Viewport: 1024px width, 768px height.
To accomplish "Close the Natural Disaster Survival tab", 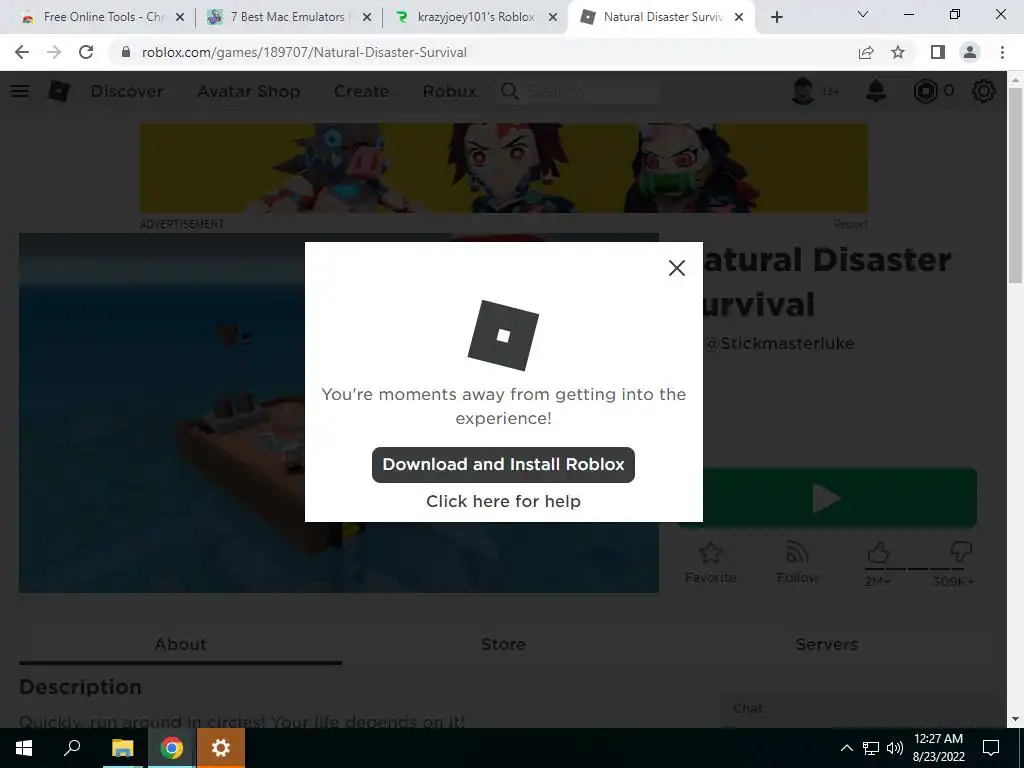I will coord(739,18).
